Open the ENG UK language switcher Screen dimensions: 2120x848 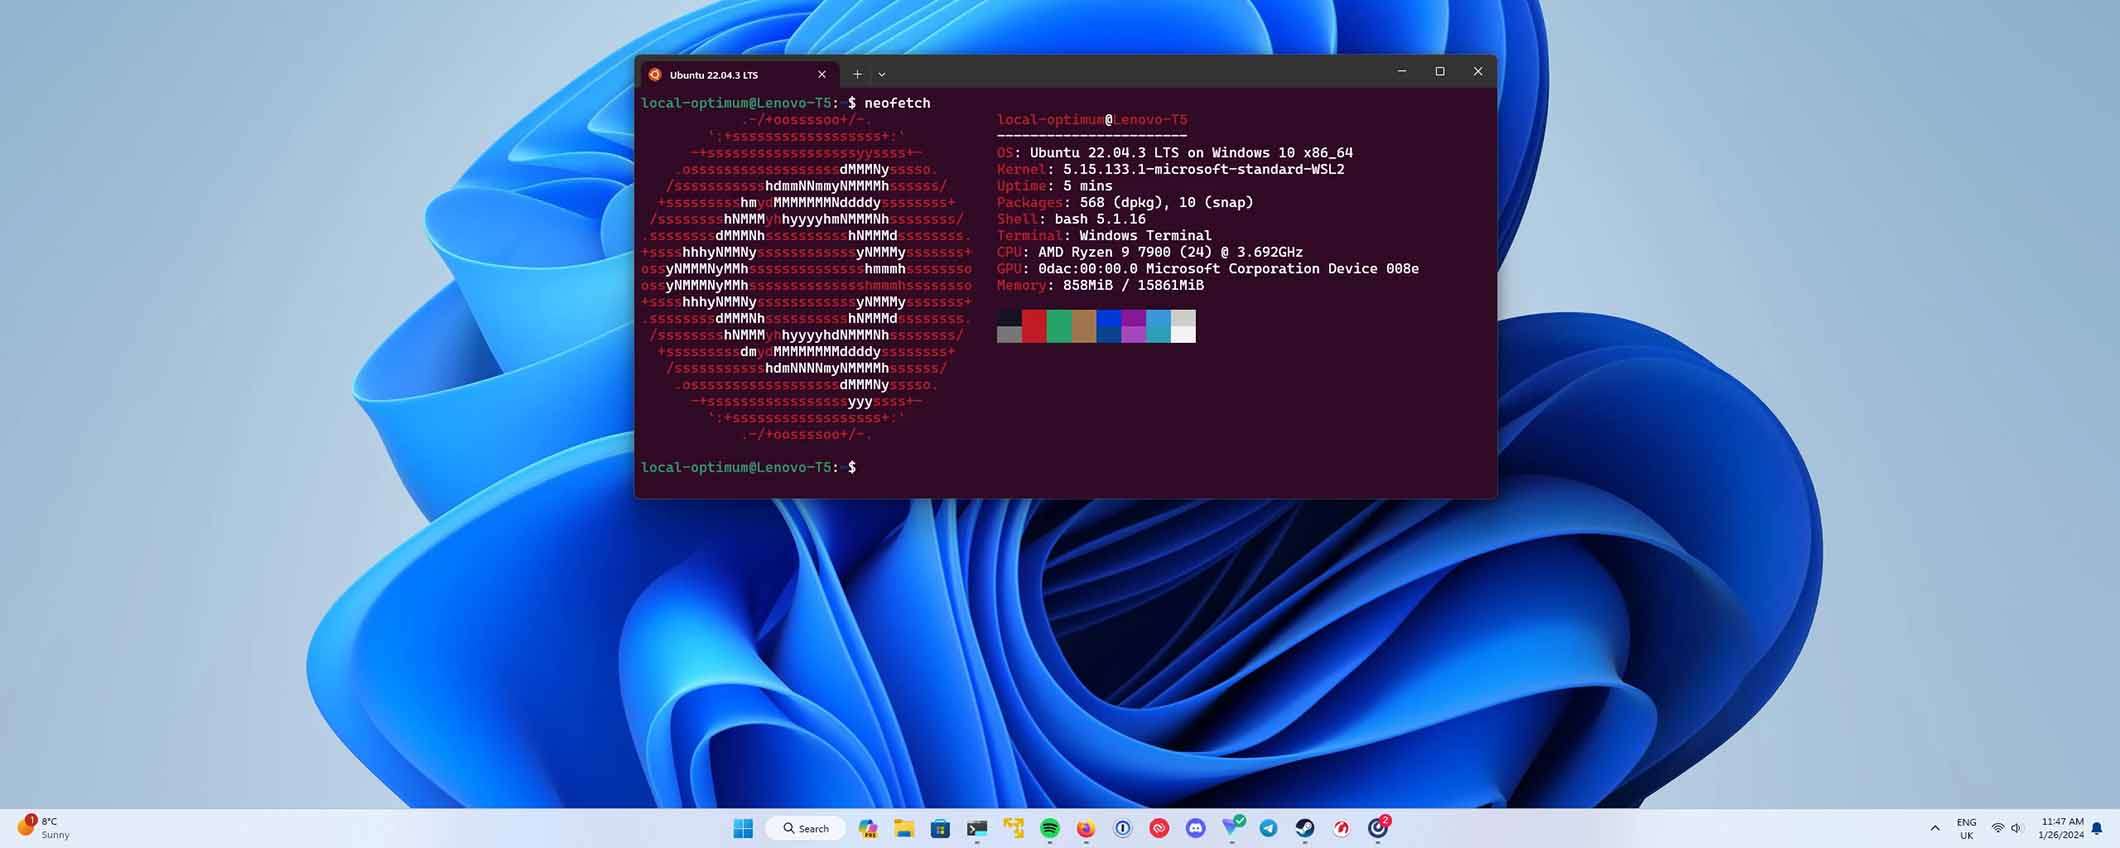click(1966, 828)
